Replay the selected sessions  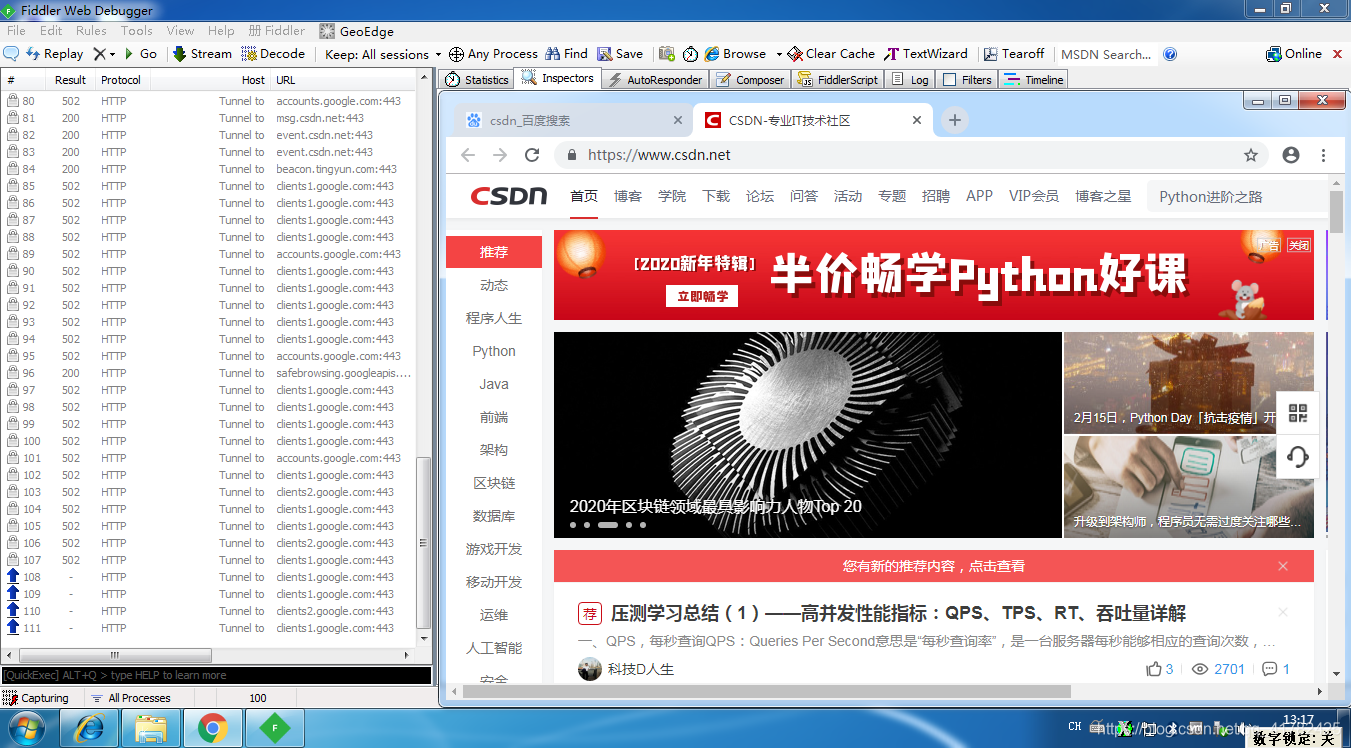point(55,54)
